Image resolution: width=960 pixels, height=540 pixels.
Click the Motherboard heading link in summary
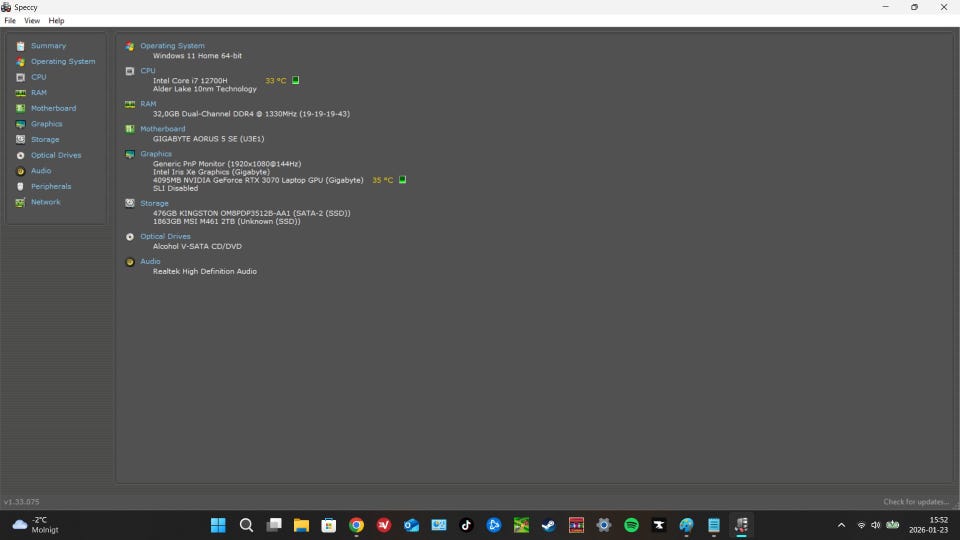click(x=163, y=129)
